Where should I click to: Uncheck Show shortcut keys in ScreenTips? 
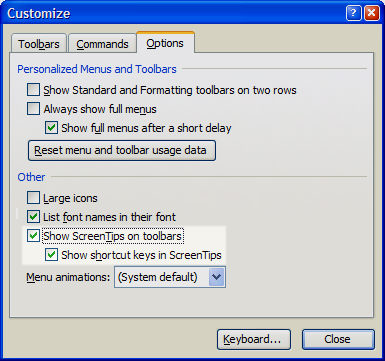click(x=51, y=255)
